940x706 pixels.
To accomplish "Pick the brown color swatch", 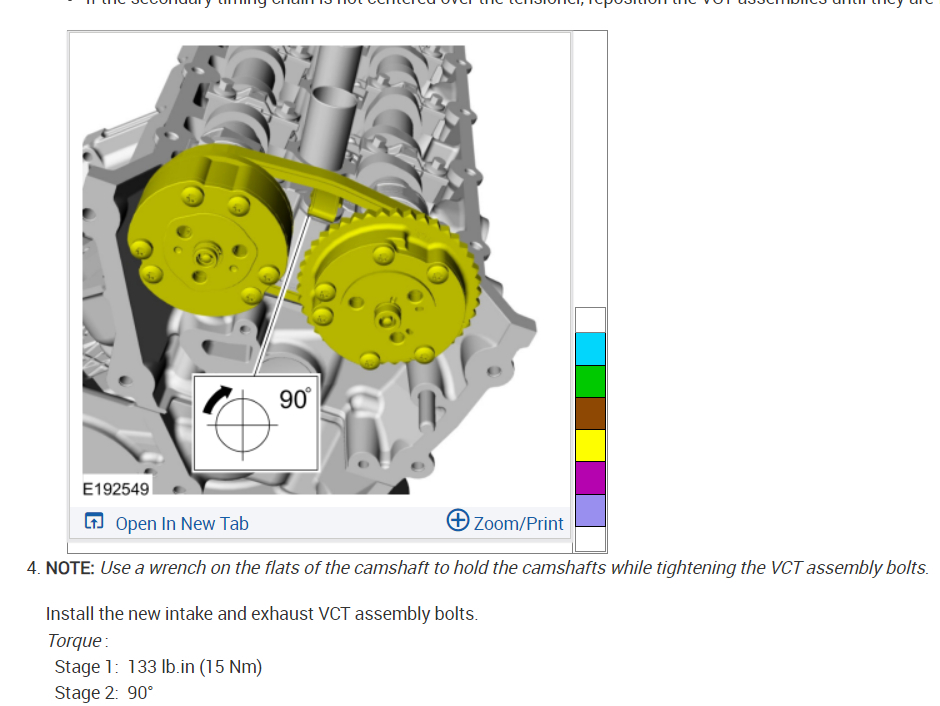I will (590, 414).
